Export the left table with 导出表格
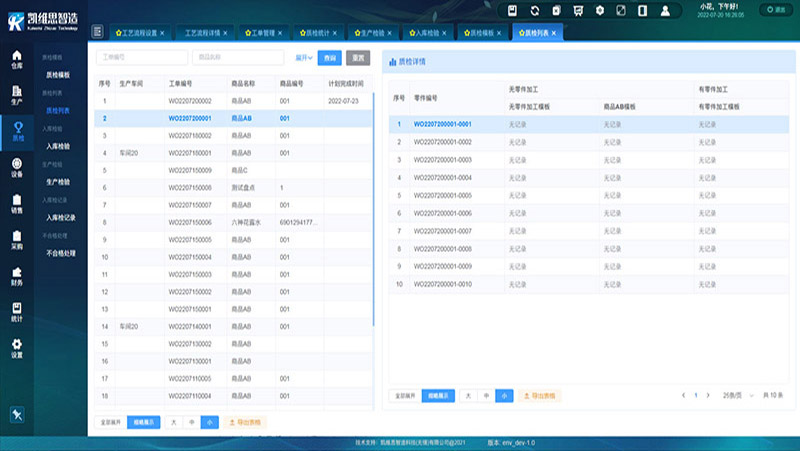The width and height of the screenshot is (800, 451). [x=245, y=422]
